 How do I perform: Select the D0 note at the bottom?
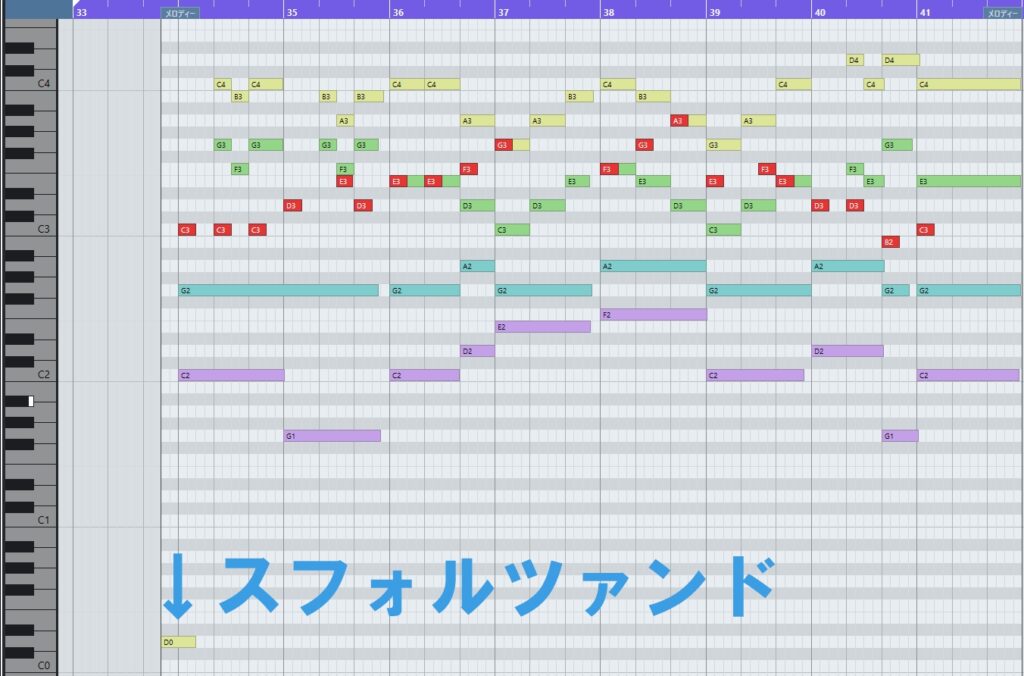click(178, 642)
